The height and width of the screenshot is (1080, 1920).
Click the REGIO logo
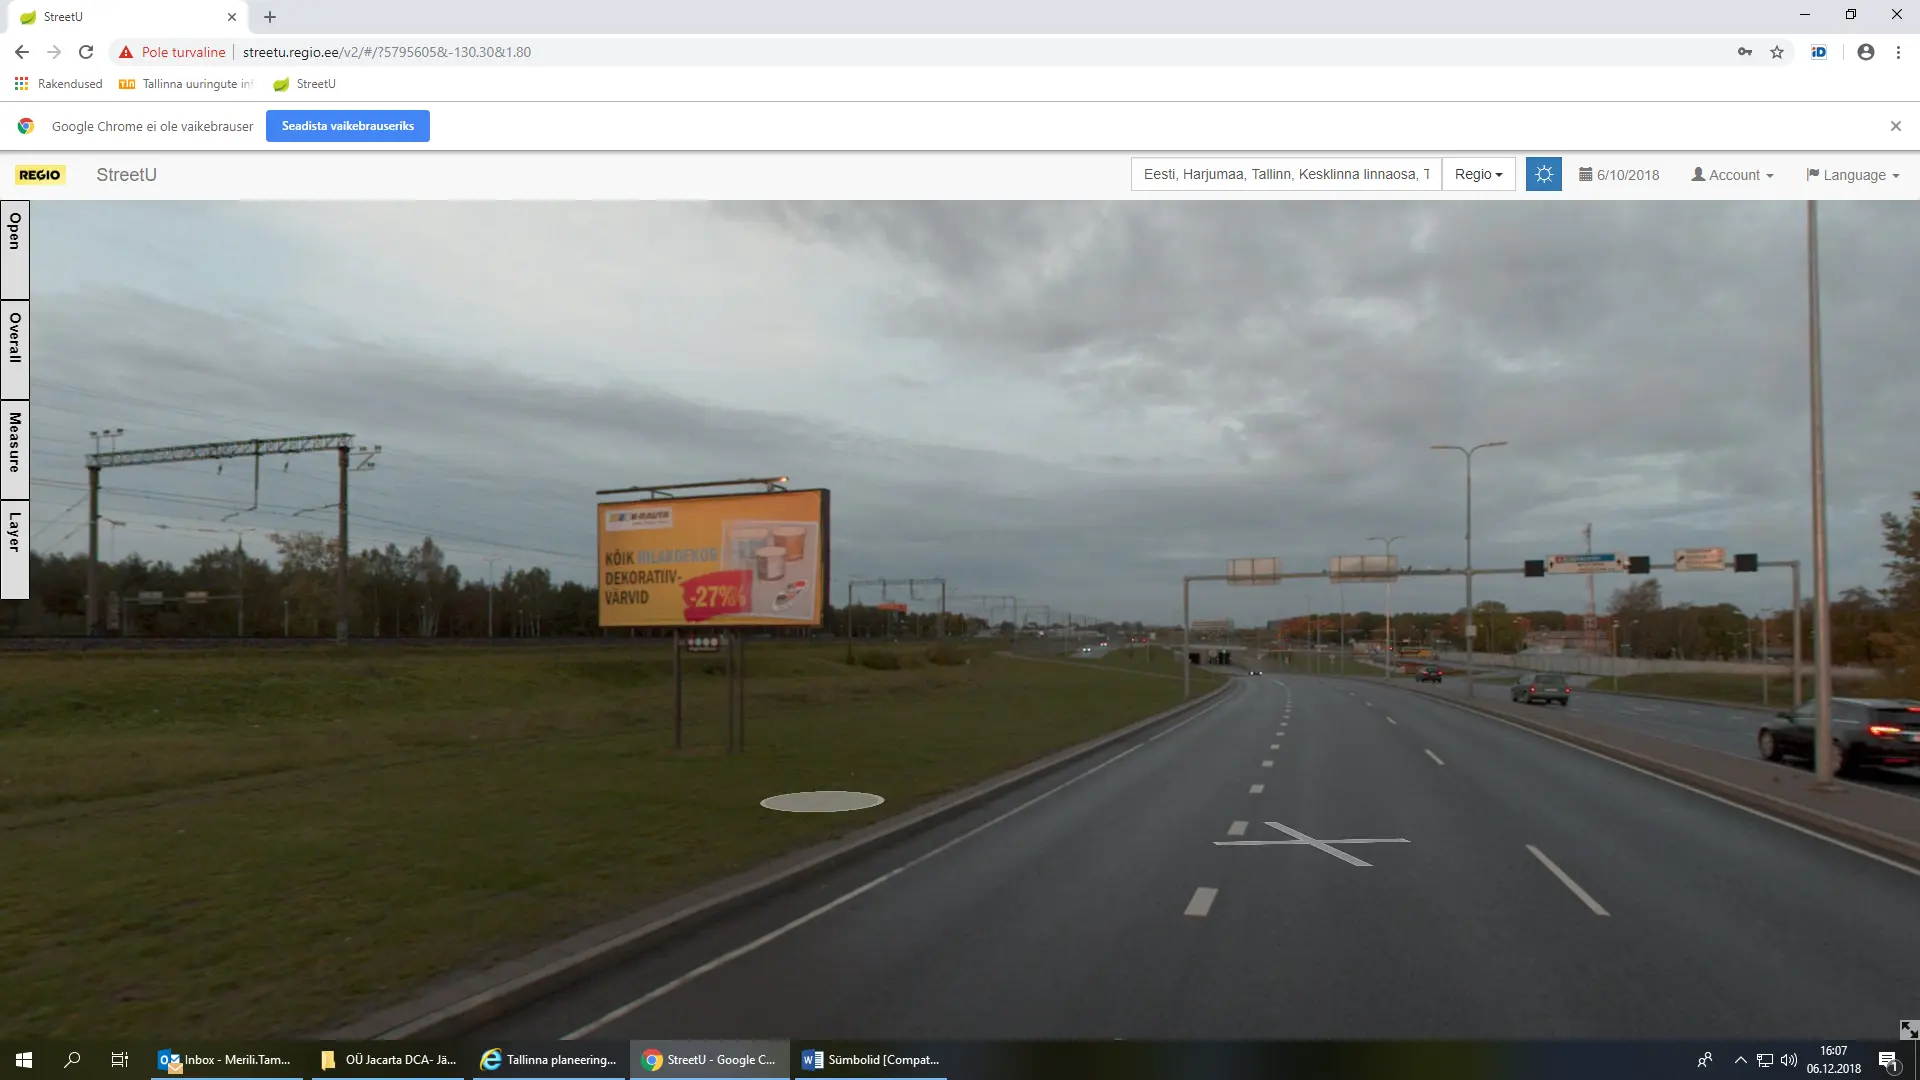pos(40,175)
